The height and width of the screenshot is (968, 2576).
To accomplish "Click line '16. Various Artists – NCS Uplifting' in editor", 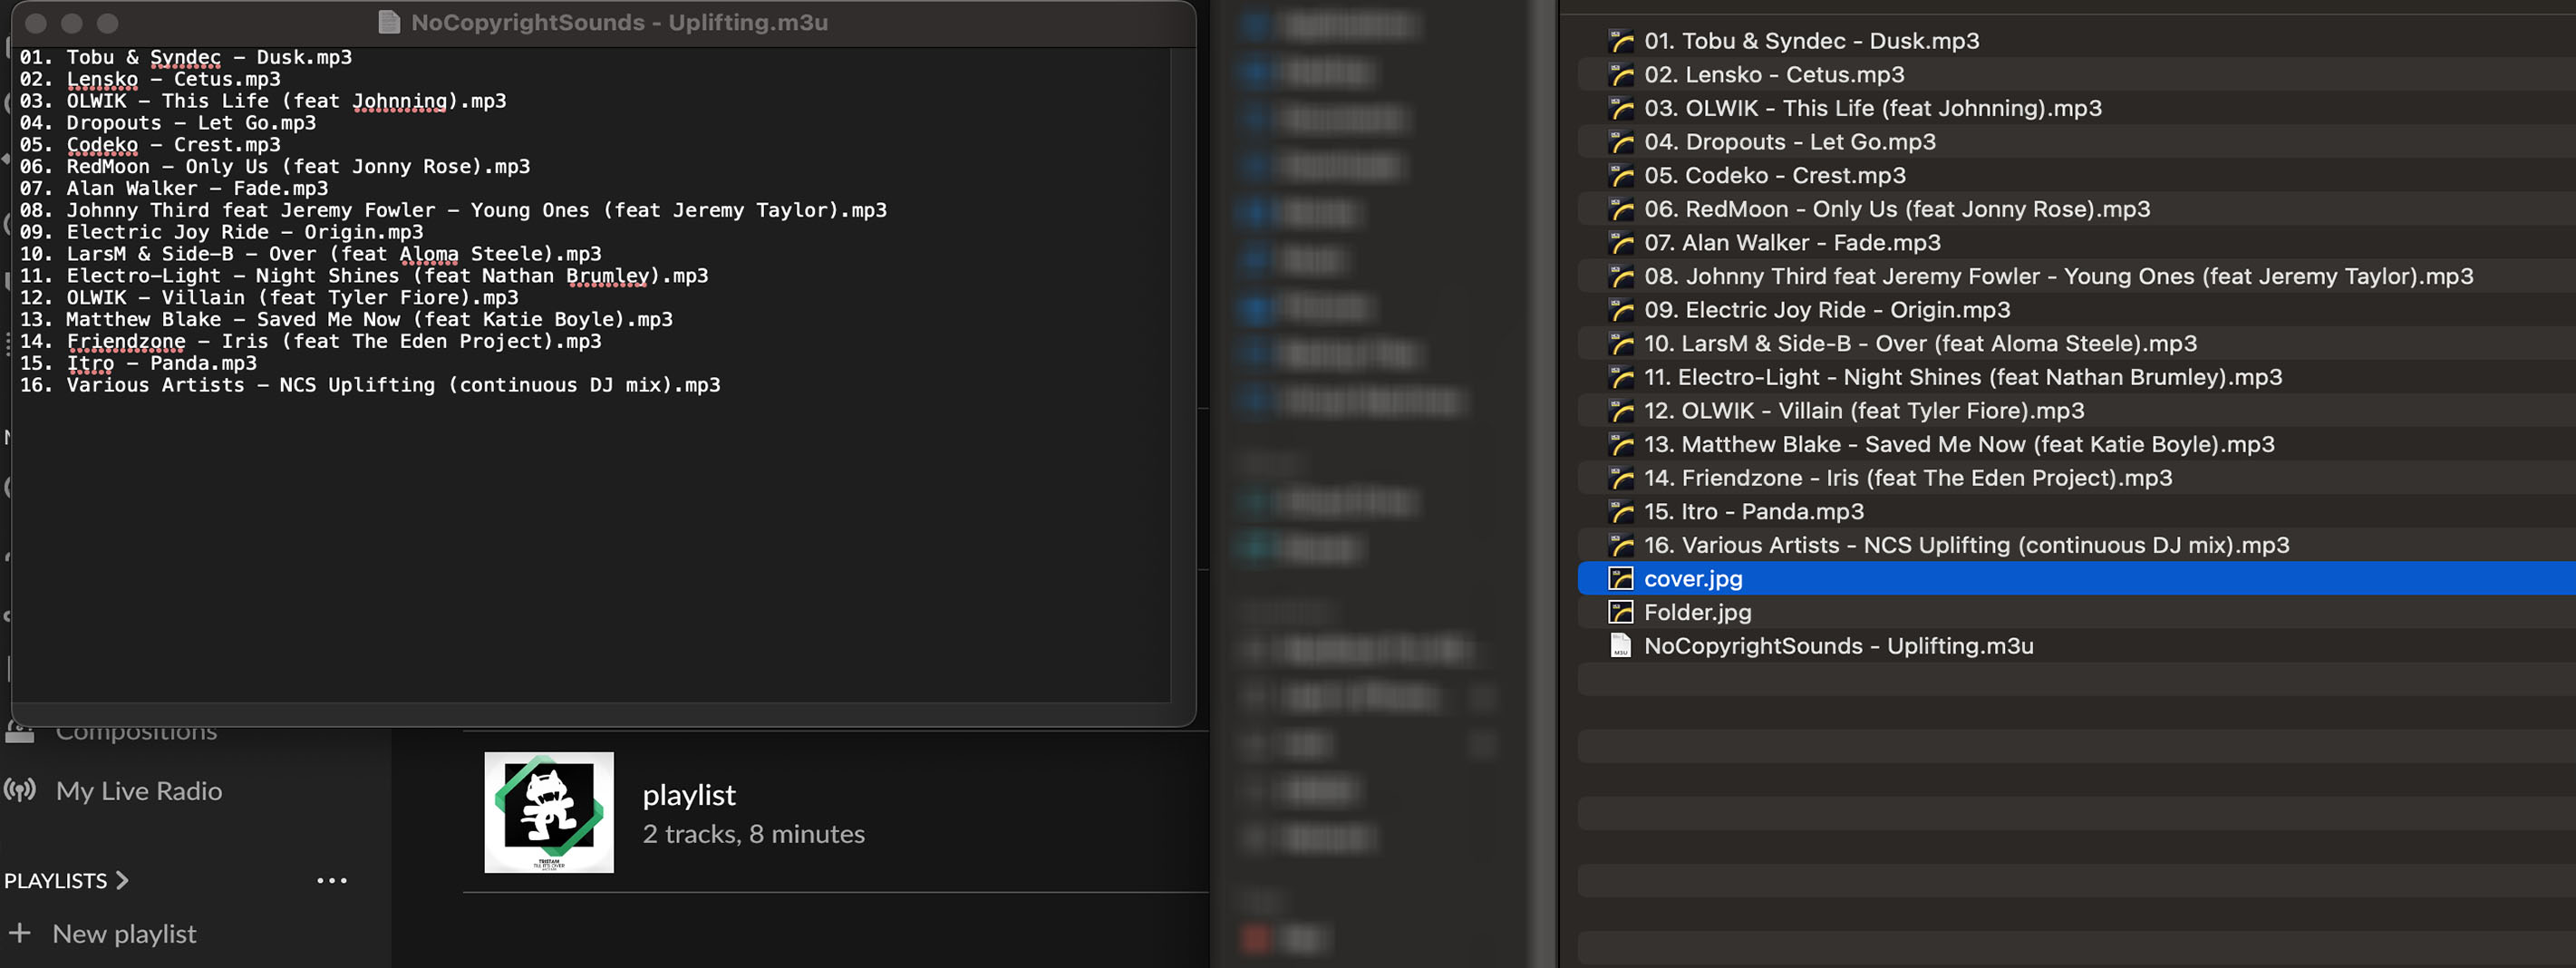I will 370,385.
